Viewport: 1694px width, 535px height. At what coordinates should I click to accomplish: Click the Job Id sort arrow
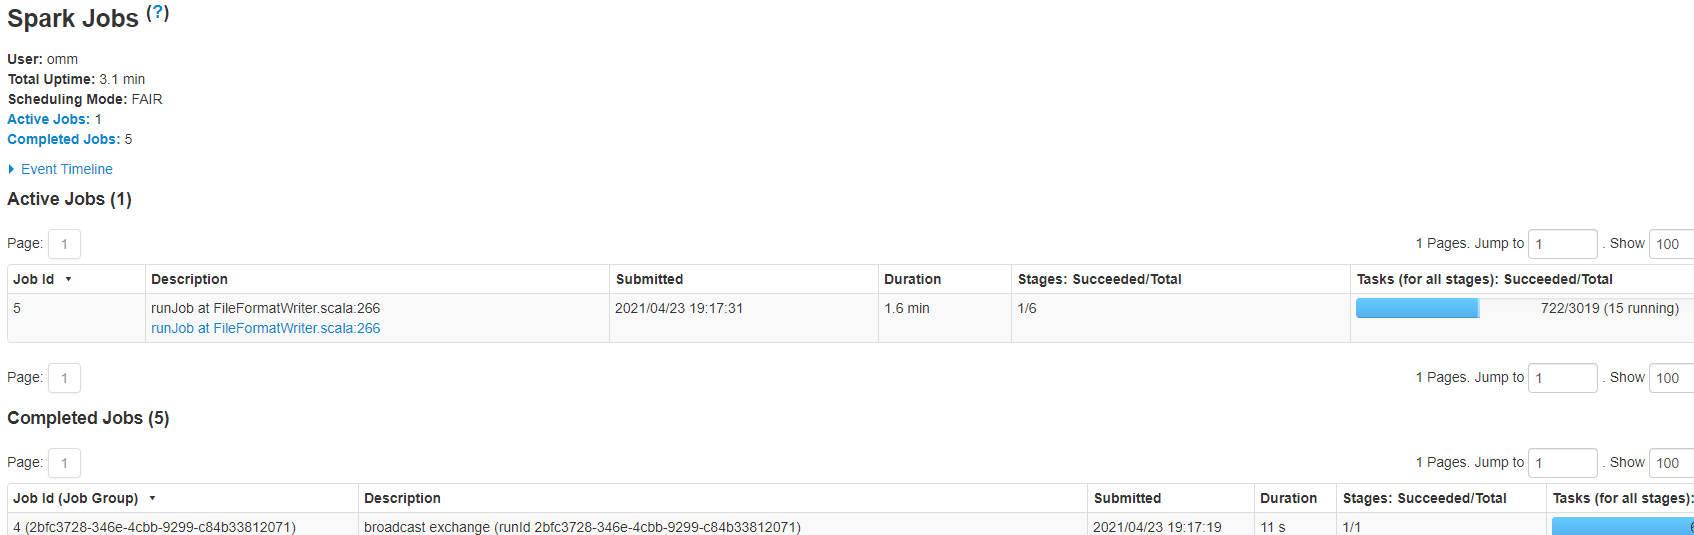point(69,279)
